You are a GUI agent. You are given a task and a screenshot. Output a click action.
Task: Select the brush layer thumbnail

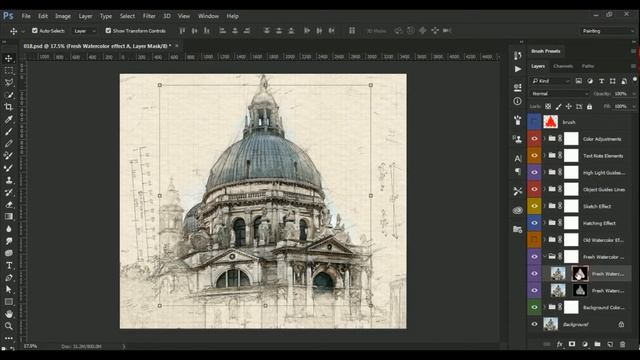(551, 122)
